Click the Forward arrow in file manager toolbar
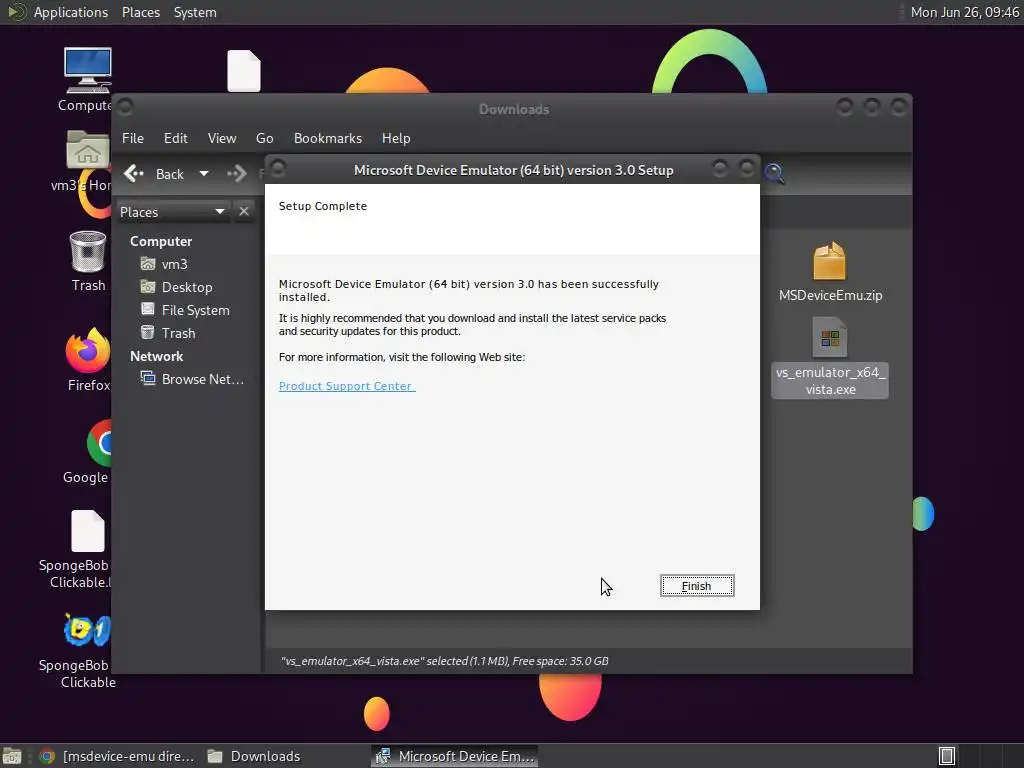1024x768 pixels. point(236,174)
